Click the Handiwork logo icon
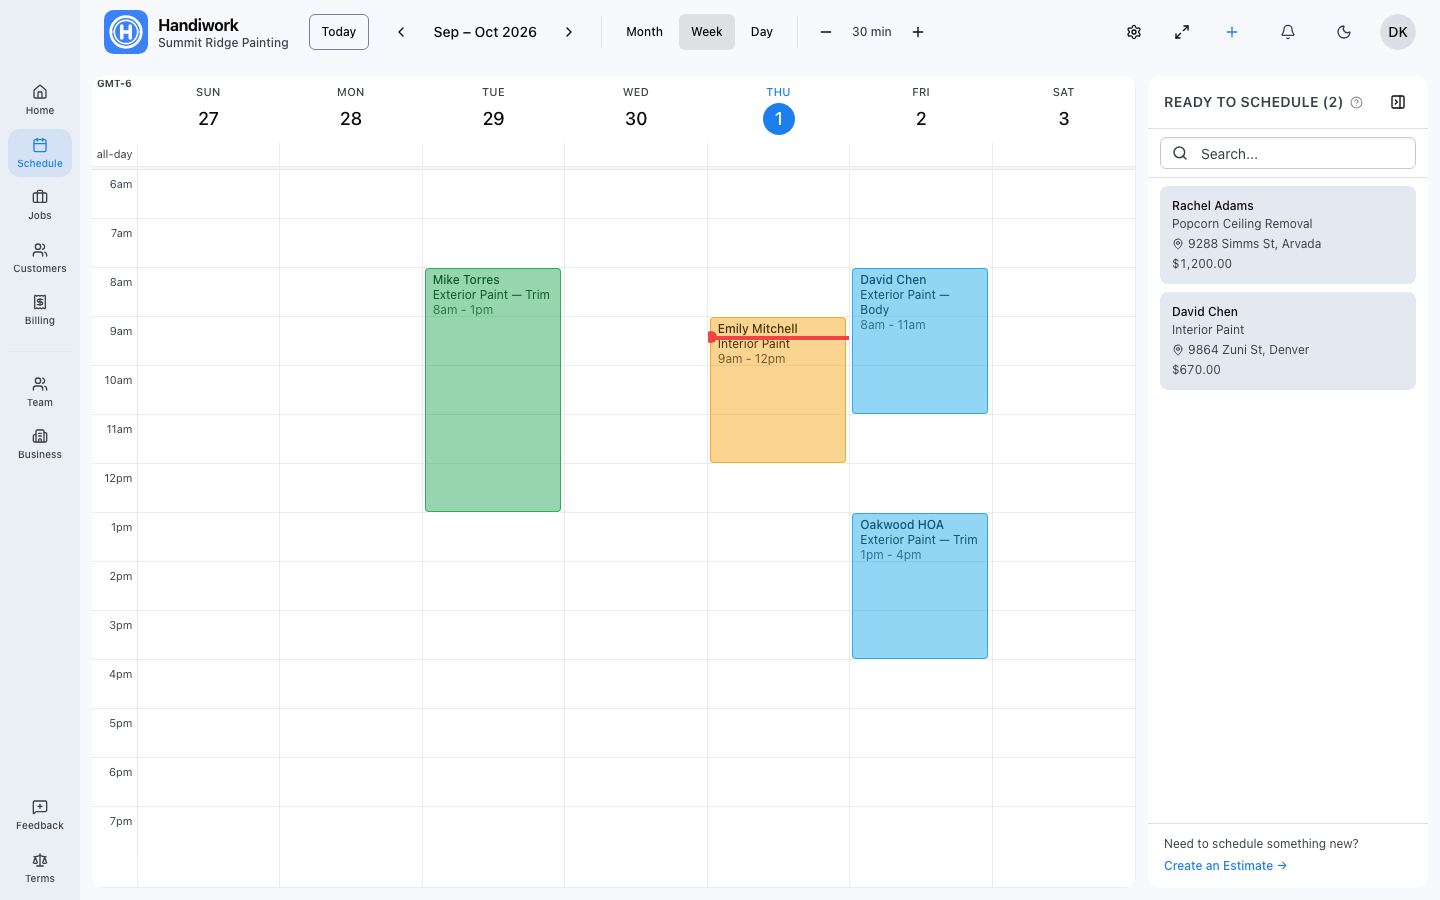The height and width of the screenshot is (900, 1440). click(126, 32)
